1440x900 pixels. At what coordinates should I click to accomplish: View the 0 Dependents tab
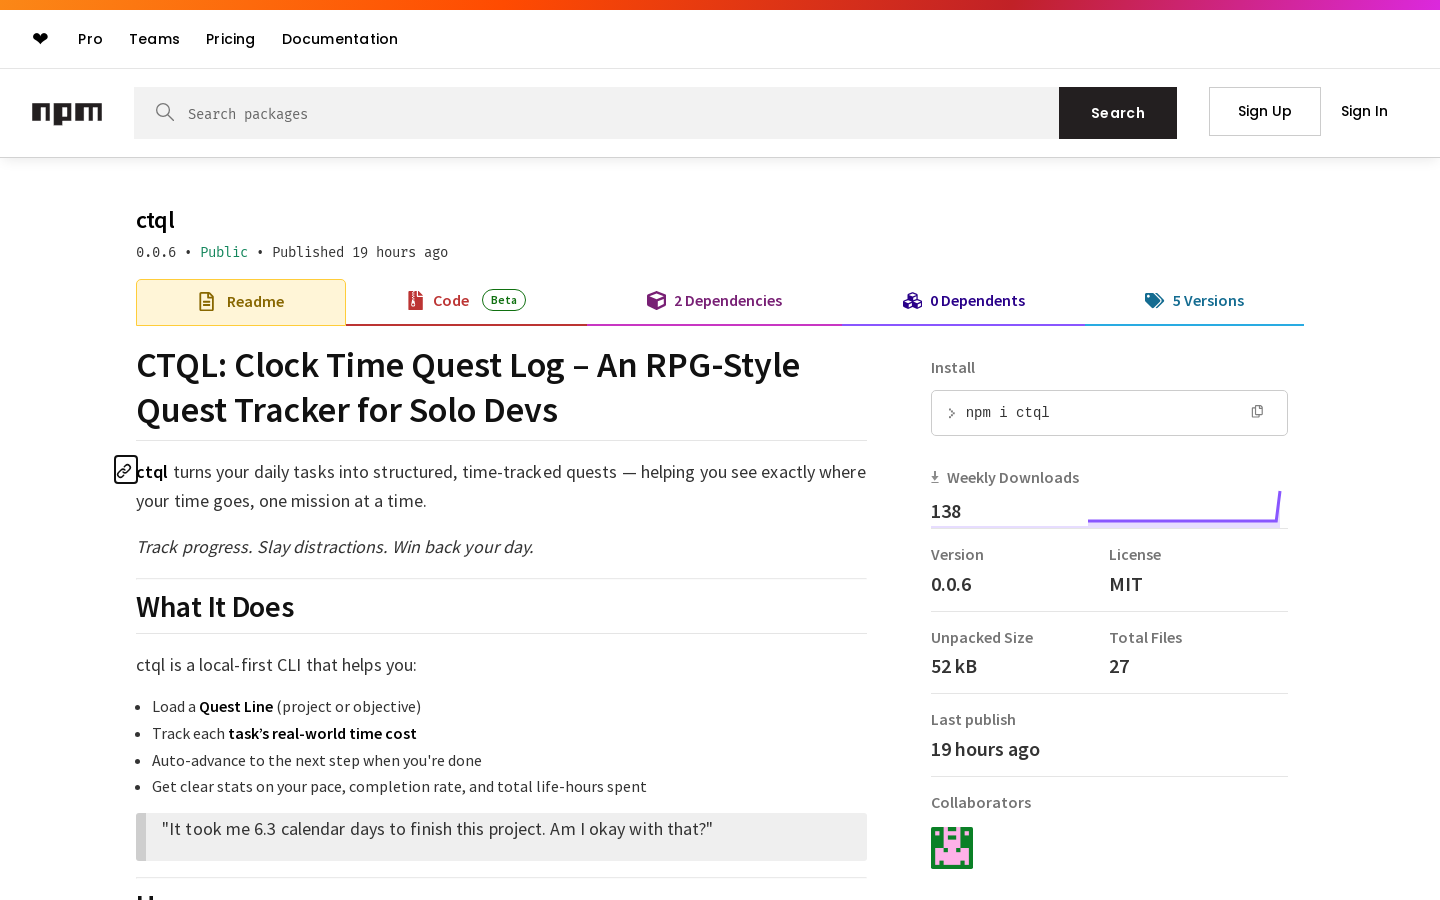(964, 301)
